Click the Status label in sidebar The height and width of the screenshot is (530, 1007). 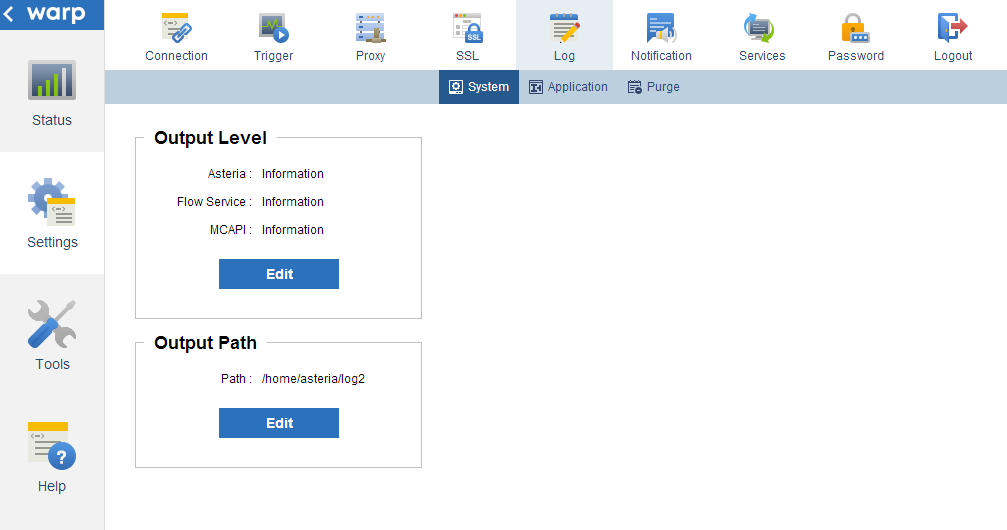52,120
